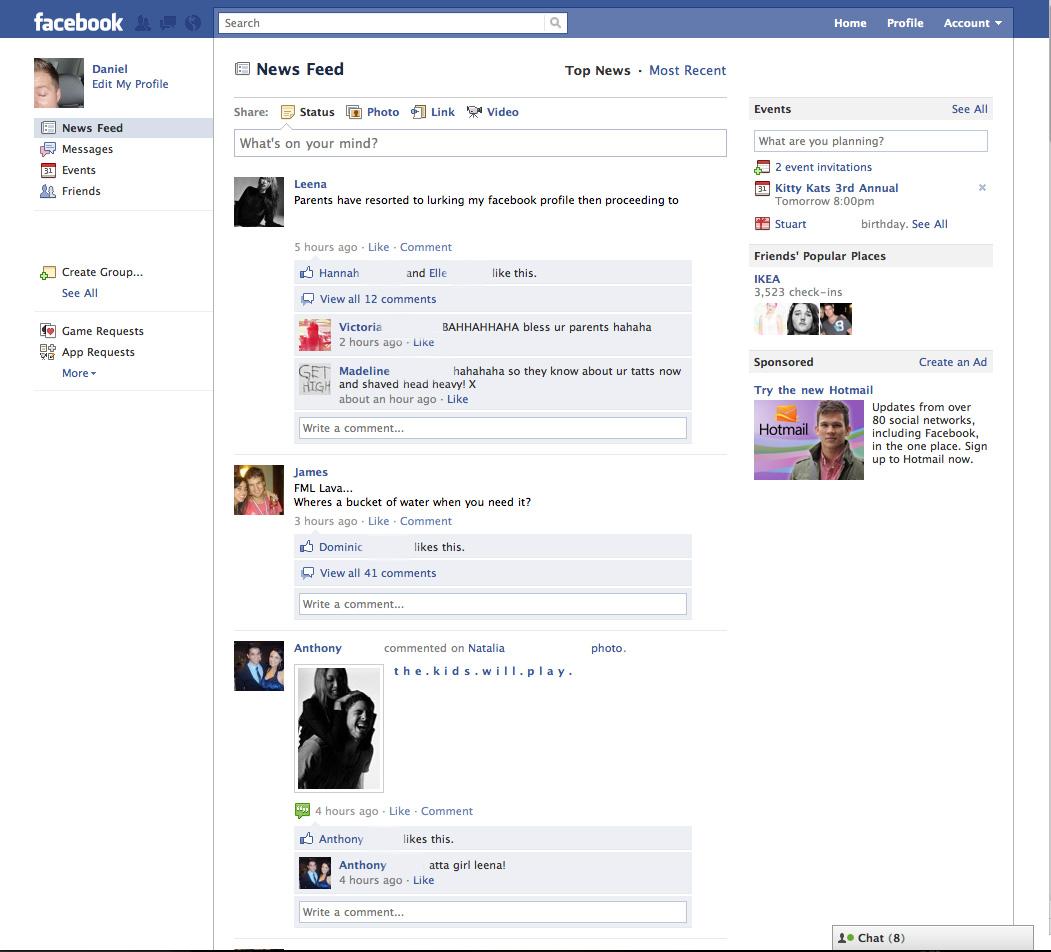The height and width of the screenshot is (952, 1051).
Task: Expand View all 12 comments
Action: tap(377, 299)
